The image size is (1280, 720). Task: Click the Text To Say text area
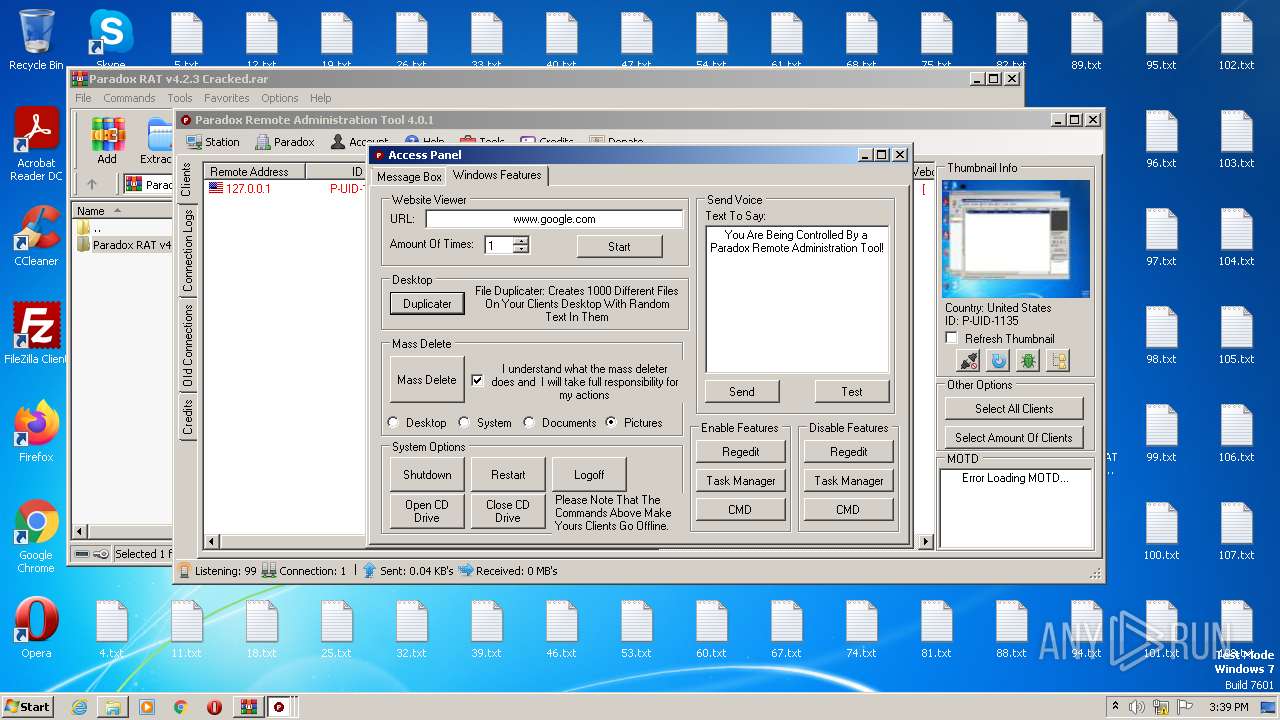(797, 299)
